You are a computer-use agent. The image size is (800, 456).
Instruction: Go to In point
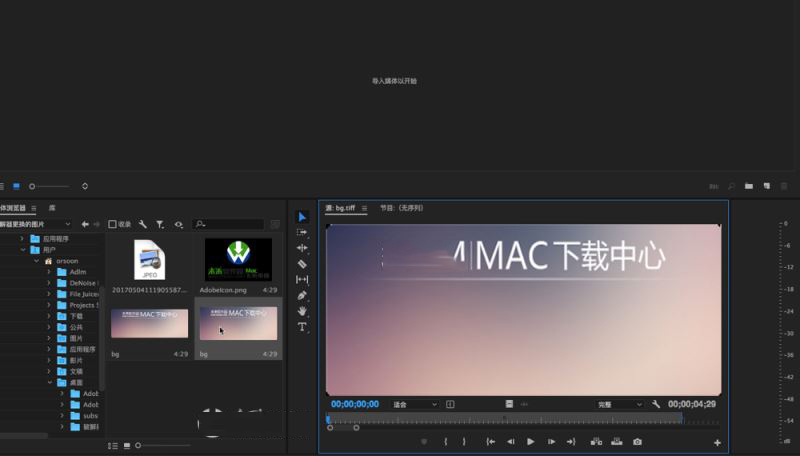[490, 442]
